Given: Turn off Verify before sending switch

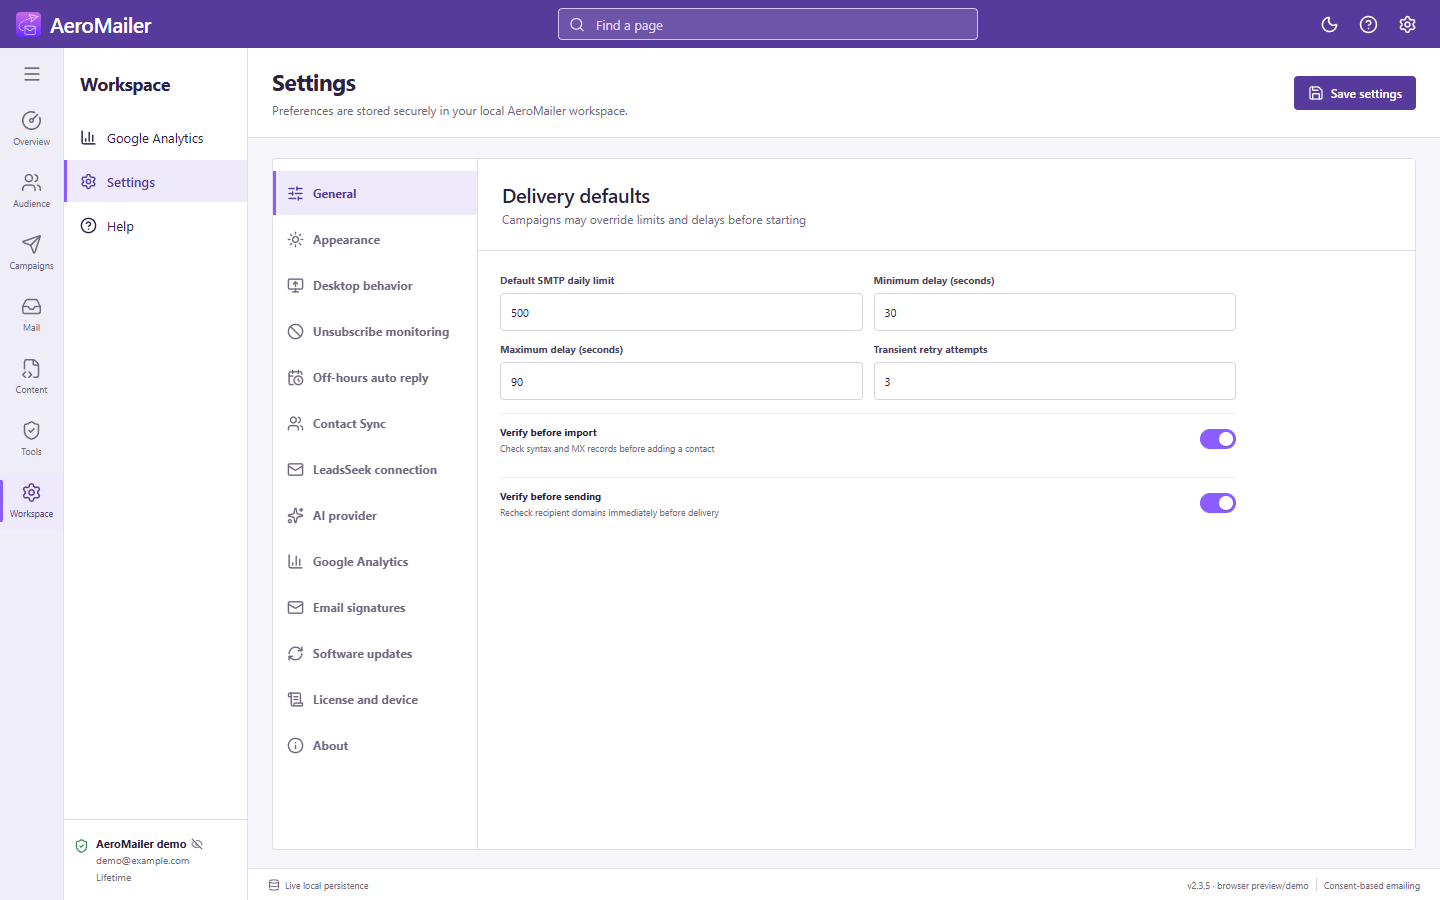Looking at the screenshot, I should click(x=1218, y=503).
